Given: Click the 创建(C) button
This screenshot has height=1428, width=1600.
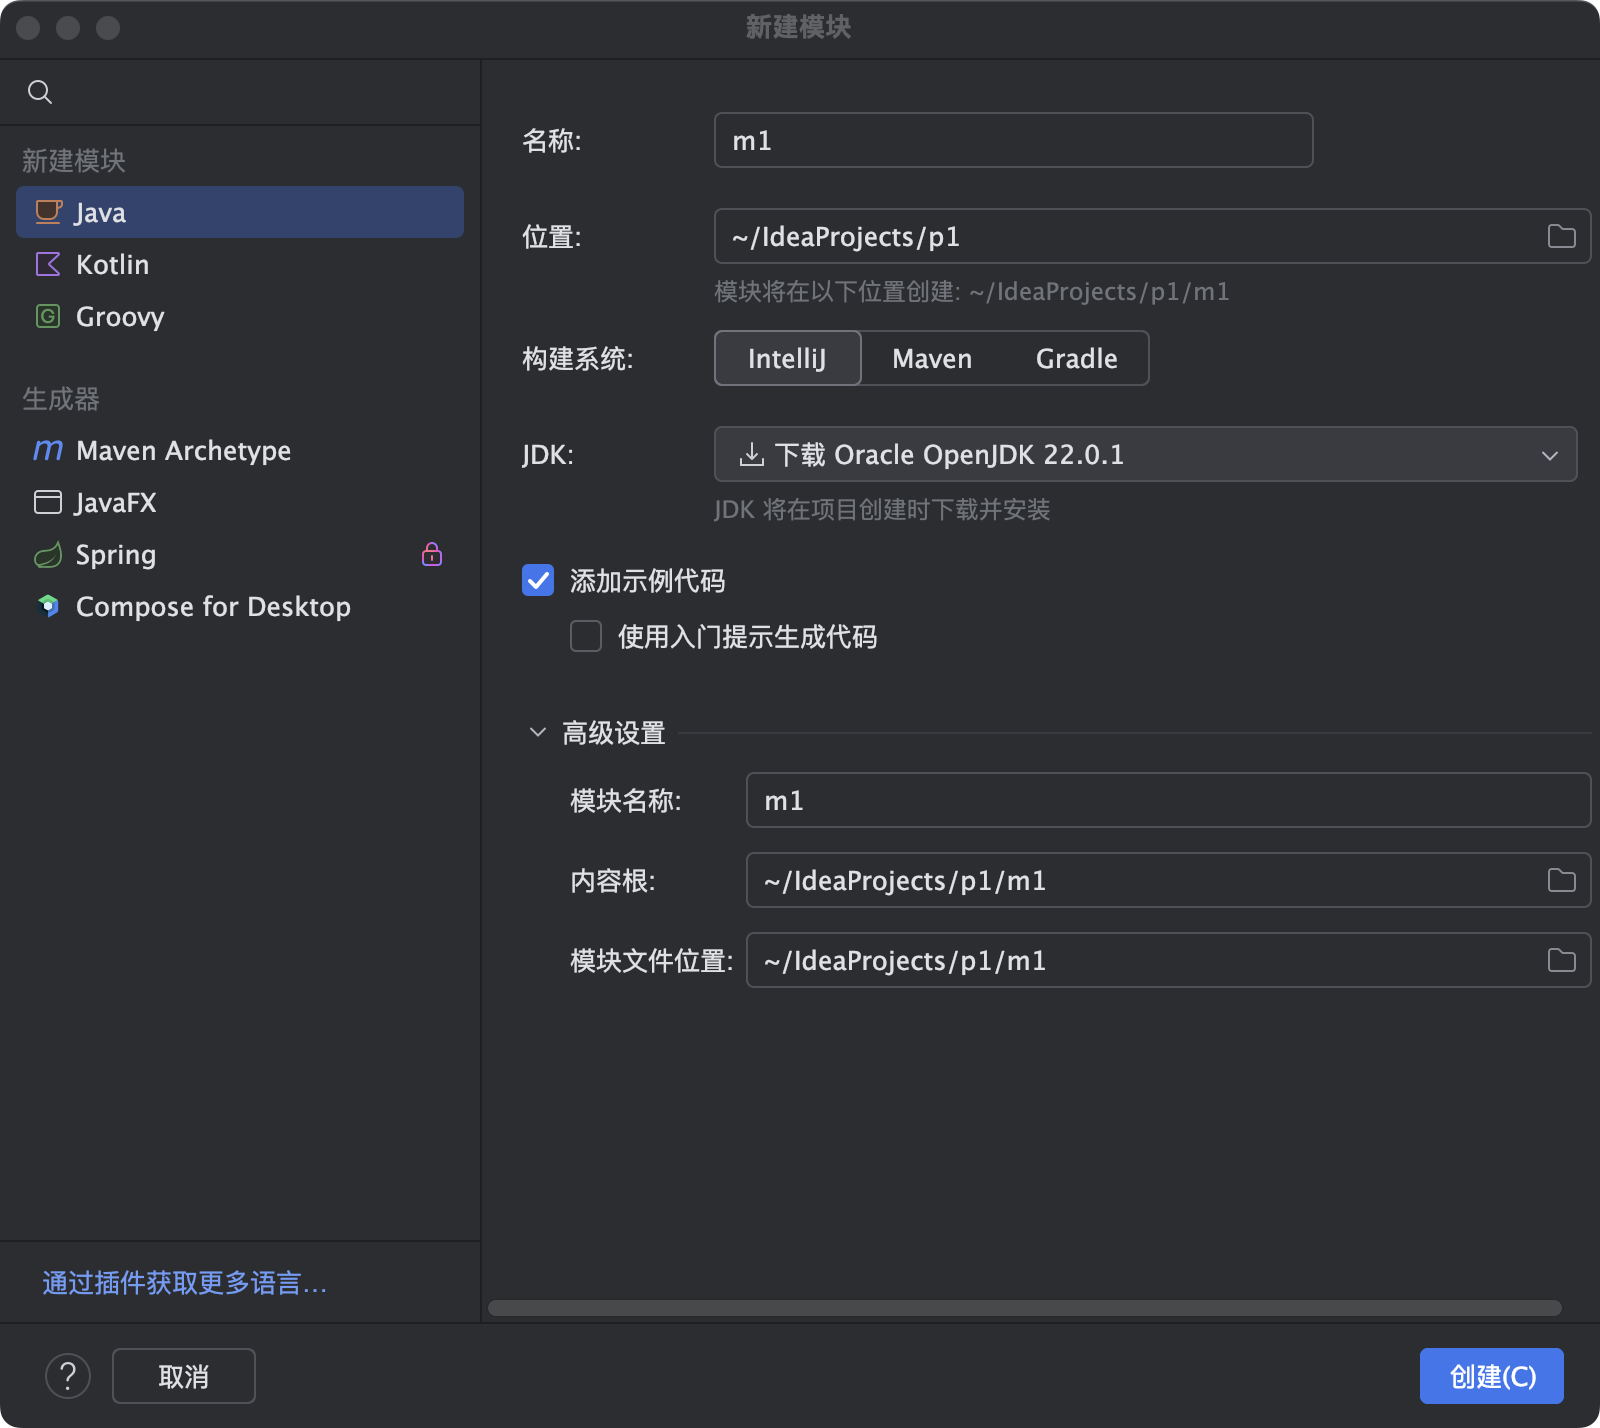Looking at the screenshot, I should pyautogui.click(x=1492, y=1376).
